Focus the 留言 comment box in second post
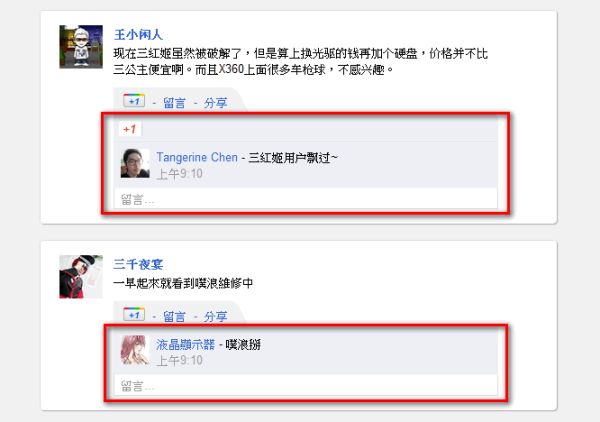 pyautogui.click(x=305, y=386)
